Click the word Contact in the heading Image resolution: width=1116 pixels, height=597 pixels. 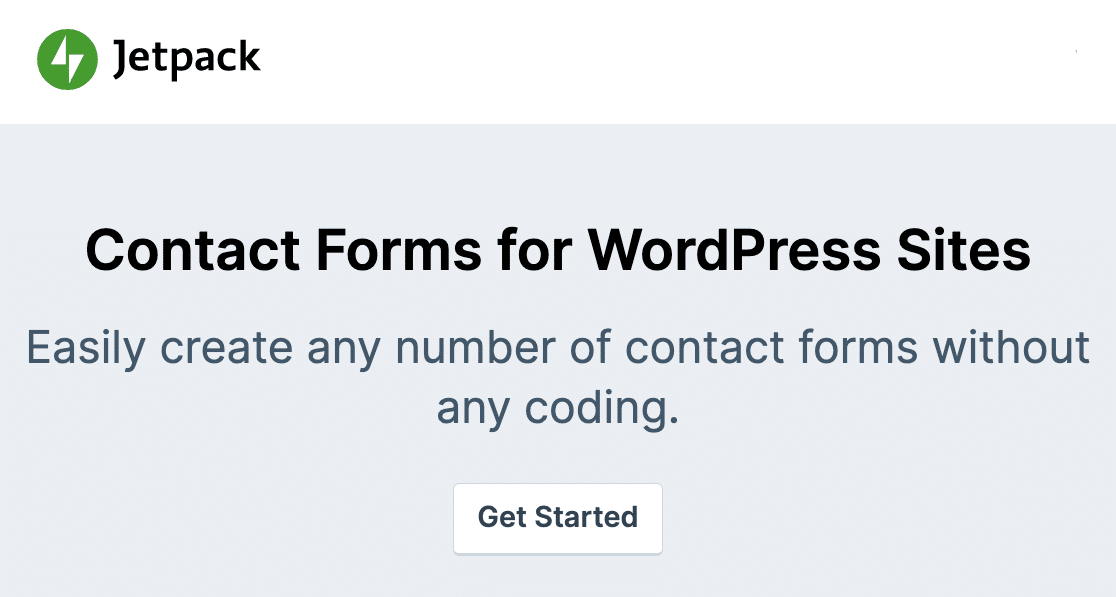pyautogui.click(x=193, y=250)
